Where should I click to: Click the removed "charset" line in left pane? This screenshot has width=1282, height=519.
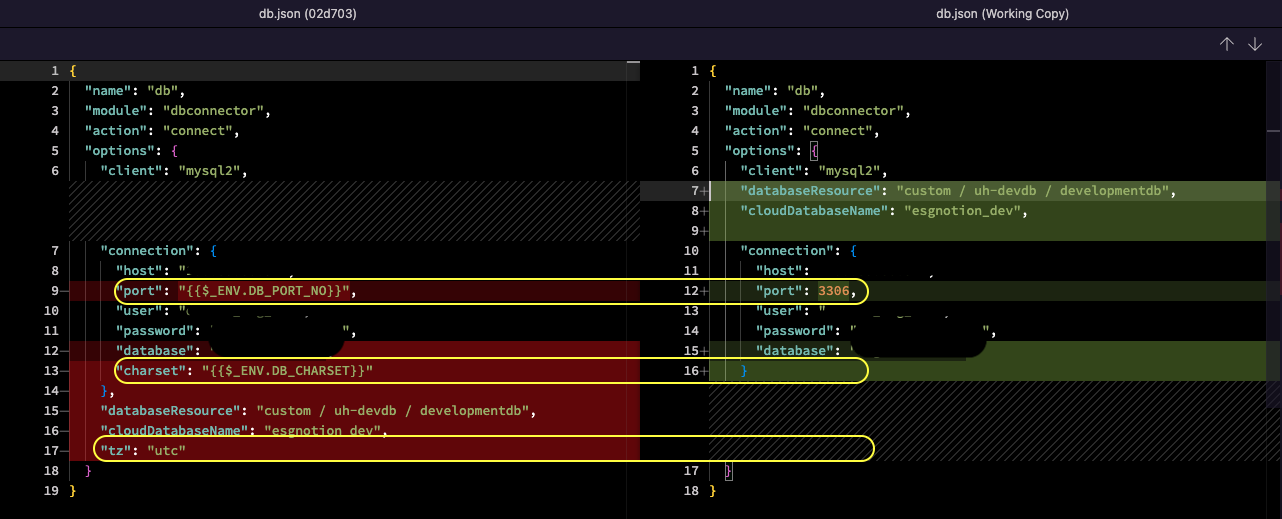coord(244,371)
